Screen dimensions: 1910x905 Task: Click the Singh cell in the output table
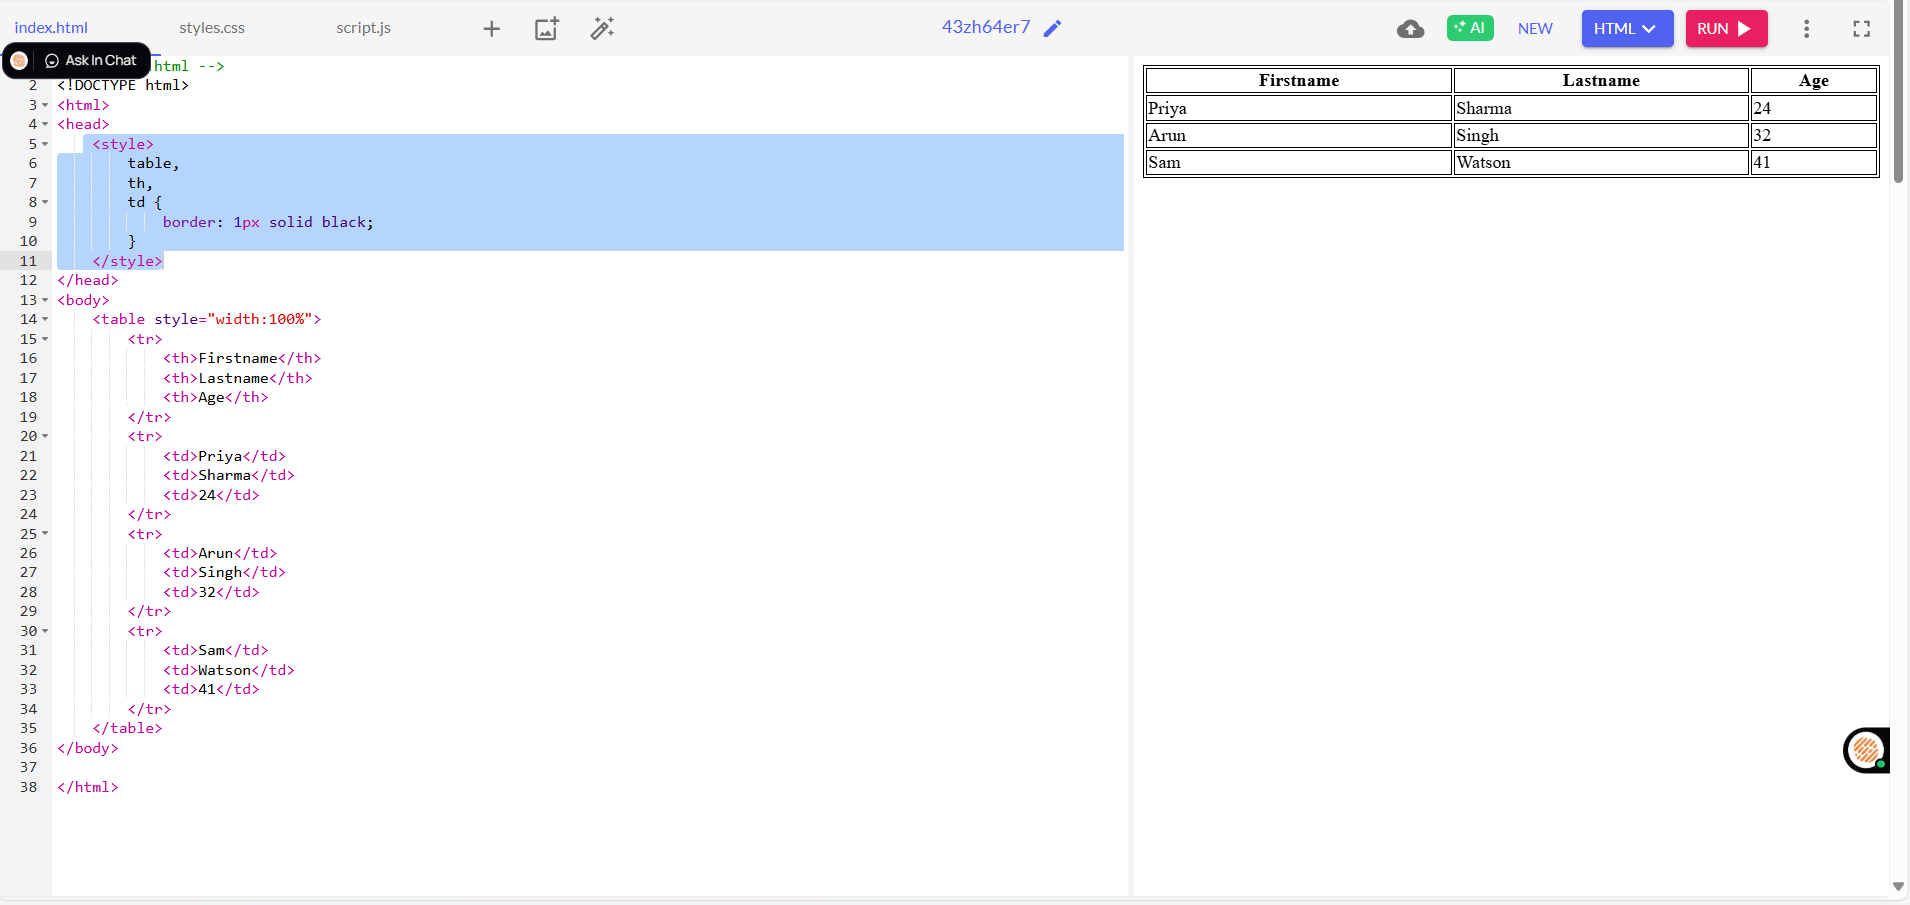click(1601, 135)
